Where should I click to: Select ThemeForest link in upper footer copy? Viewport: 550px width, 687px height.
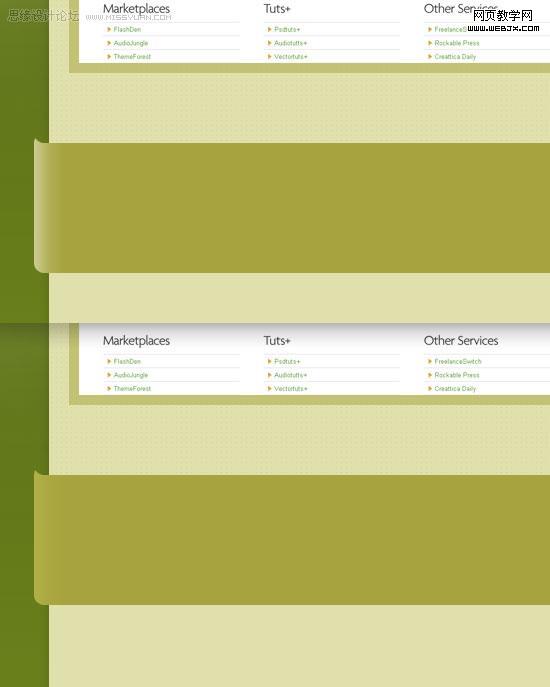click(x=132, y=57)
